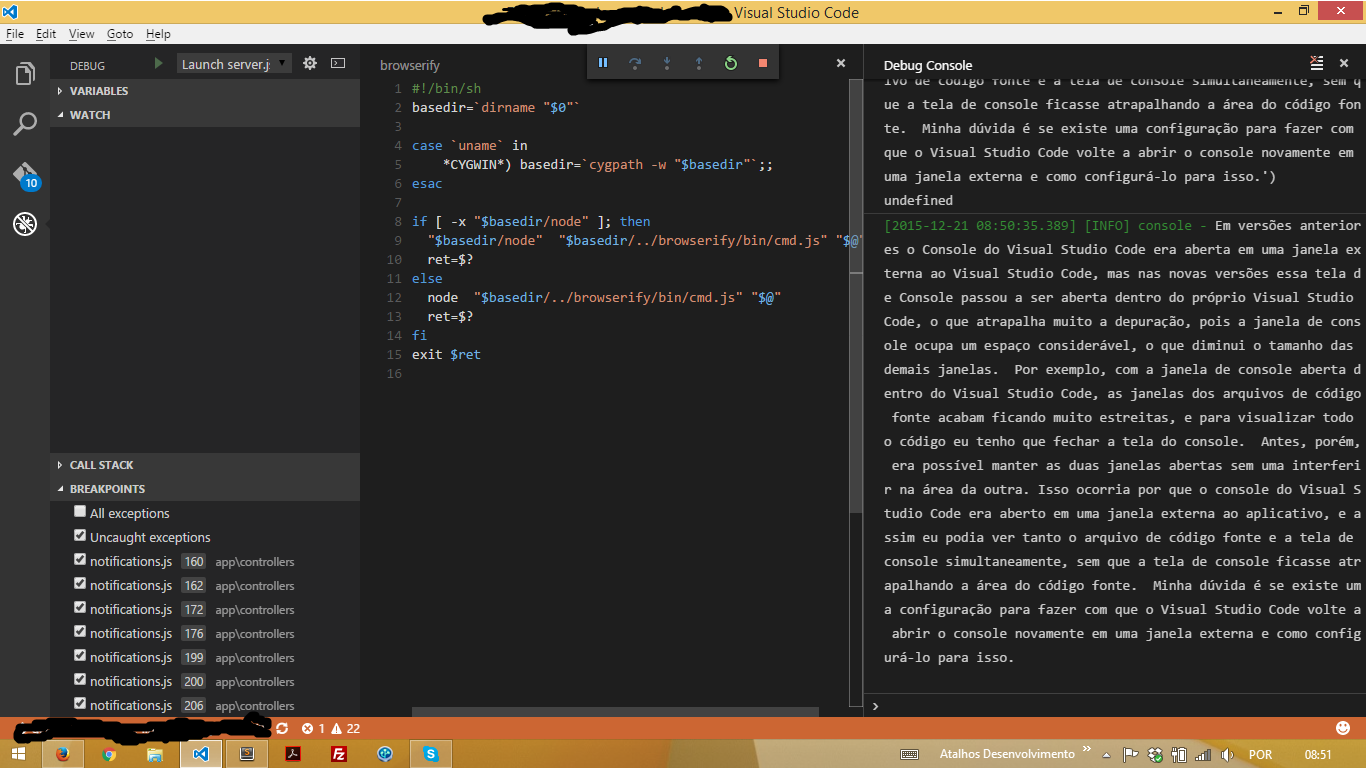This screenshot has width=1366, height=768.
Task: Open the debug console icon beside the gear
Action: 338,63
